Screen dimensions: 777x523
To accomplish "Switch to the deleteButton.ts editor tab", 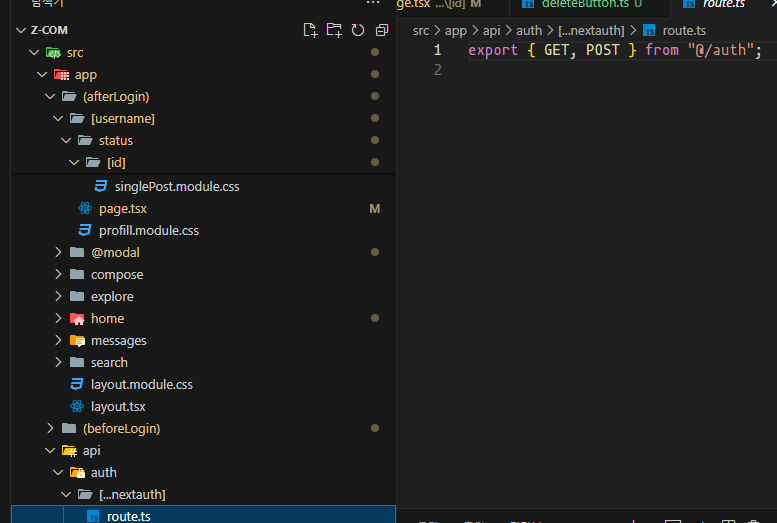I will [590, 4].
